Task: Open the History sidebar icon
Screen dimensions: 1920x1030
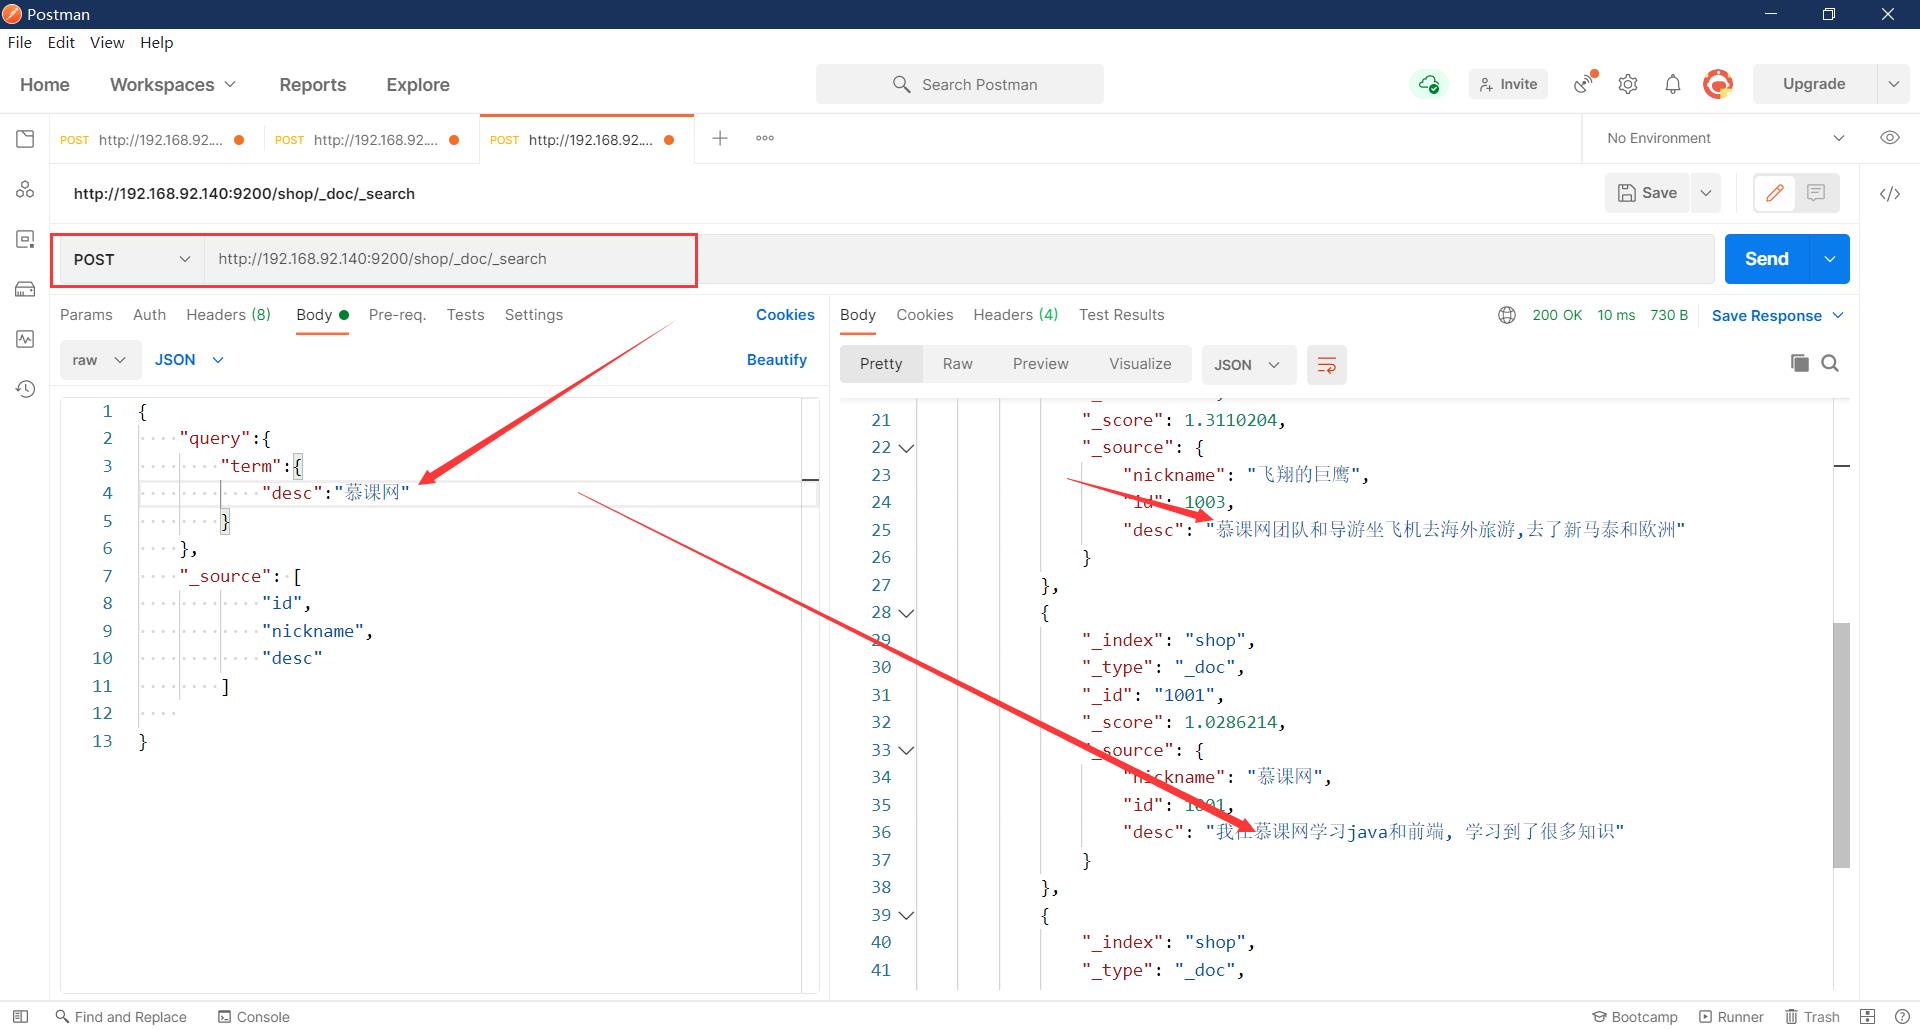Action: 25,389
